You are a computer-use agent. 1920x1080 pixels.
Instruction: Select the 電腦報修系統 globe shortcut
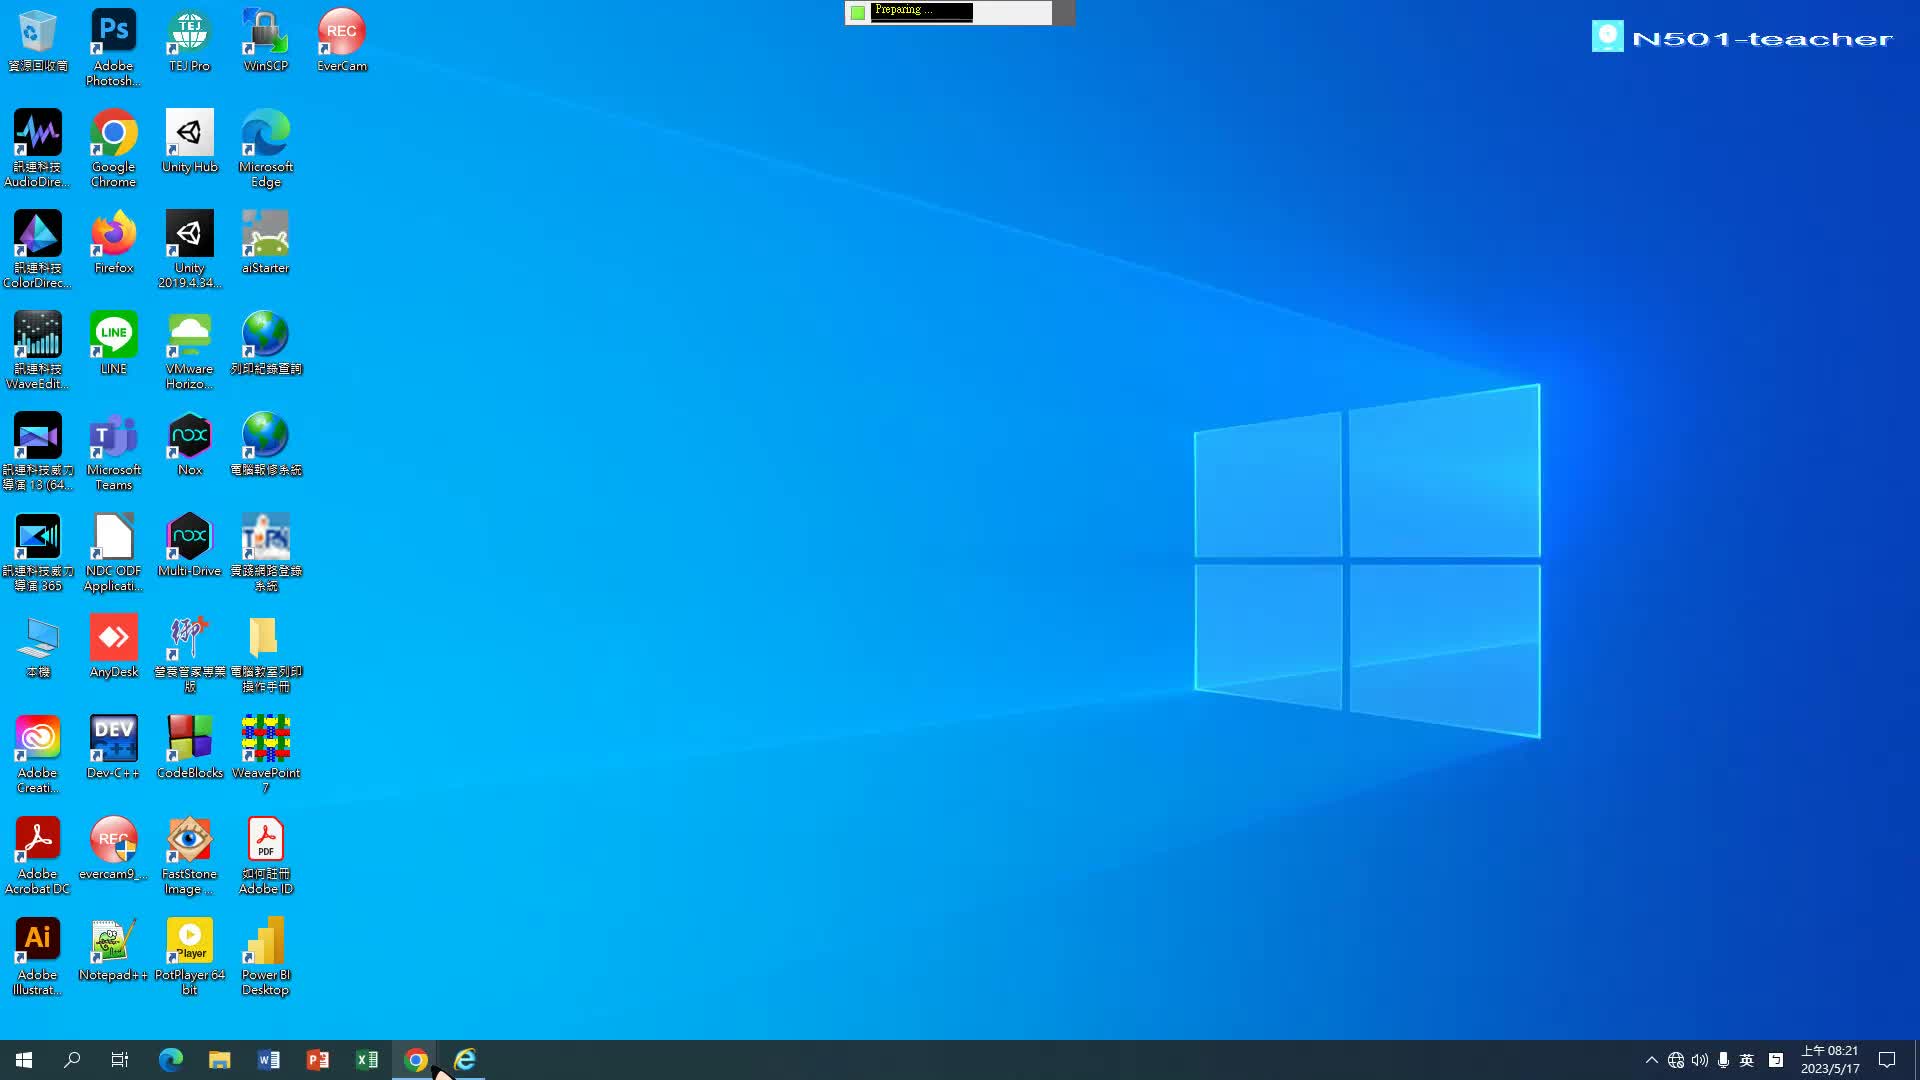pos(265,445)
